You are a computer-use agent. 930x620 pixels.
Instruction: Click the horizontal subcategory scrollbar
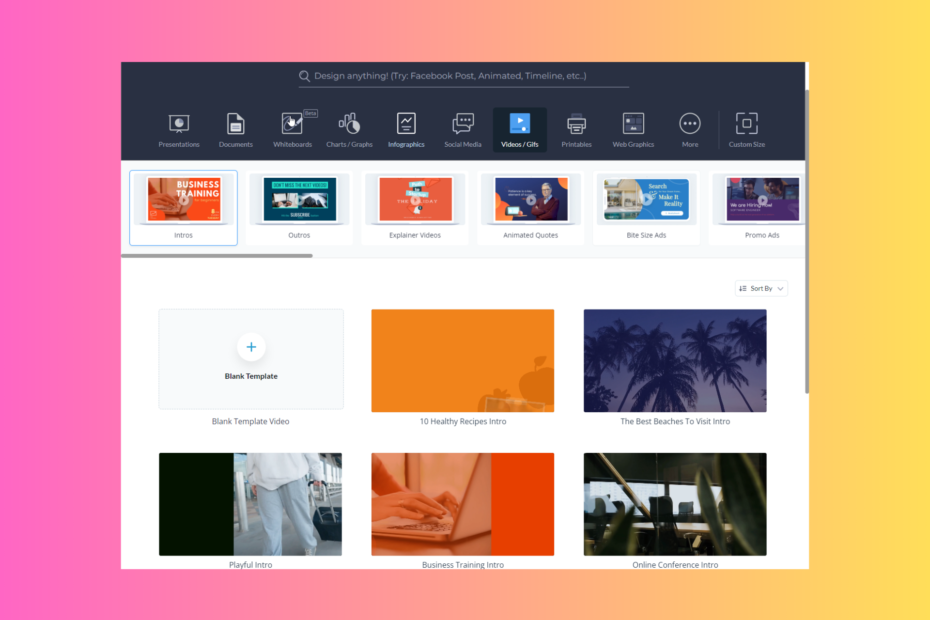point(217,256)
